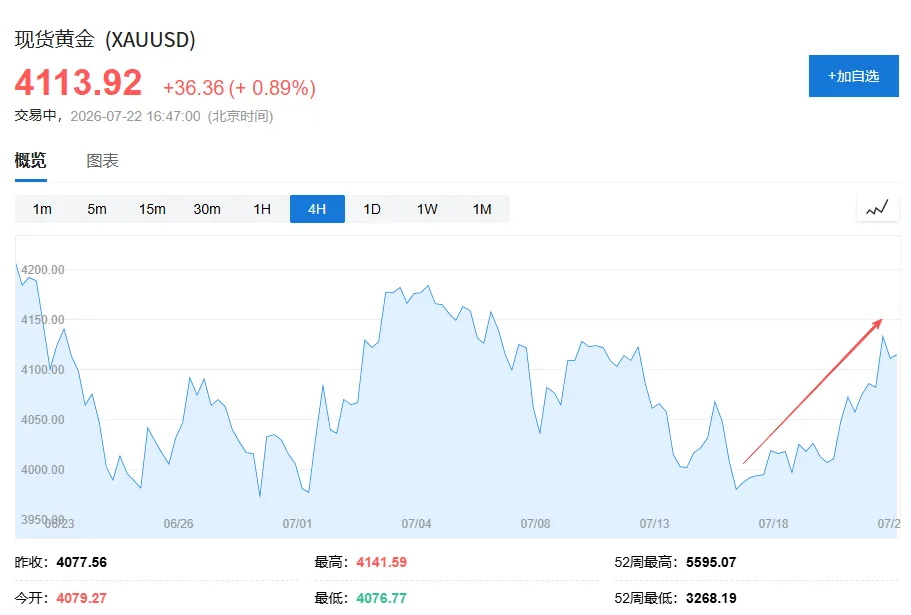The image size is (911, 615).
Task: Click the current price 4113.92
Action: pos(78,82)
